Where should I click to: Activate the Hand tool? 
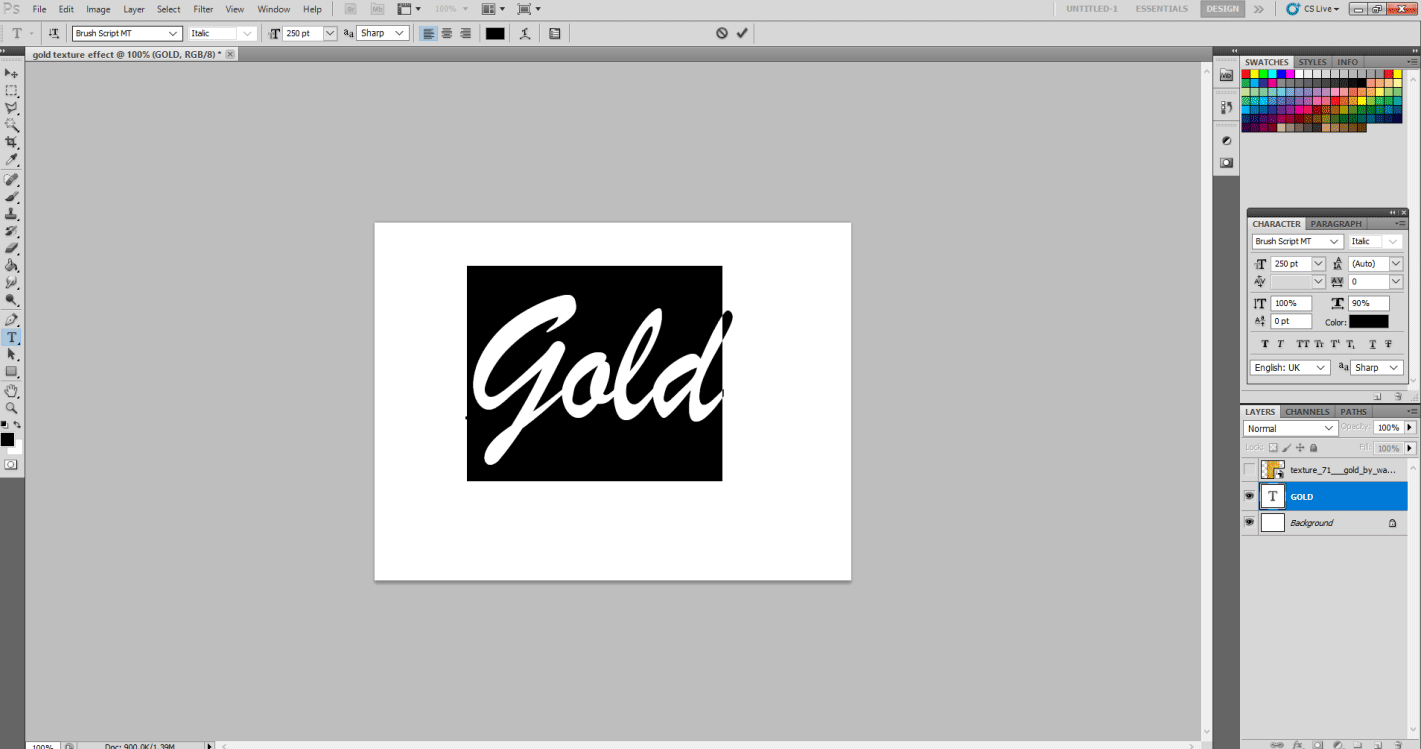(x=12, y=390)
